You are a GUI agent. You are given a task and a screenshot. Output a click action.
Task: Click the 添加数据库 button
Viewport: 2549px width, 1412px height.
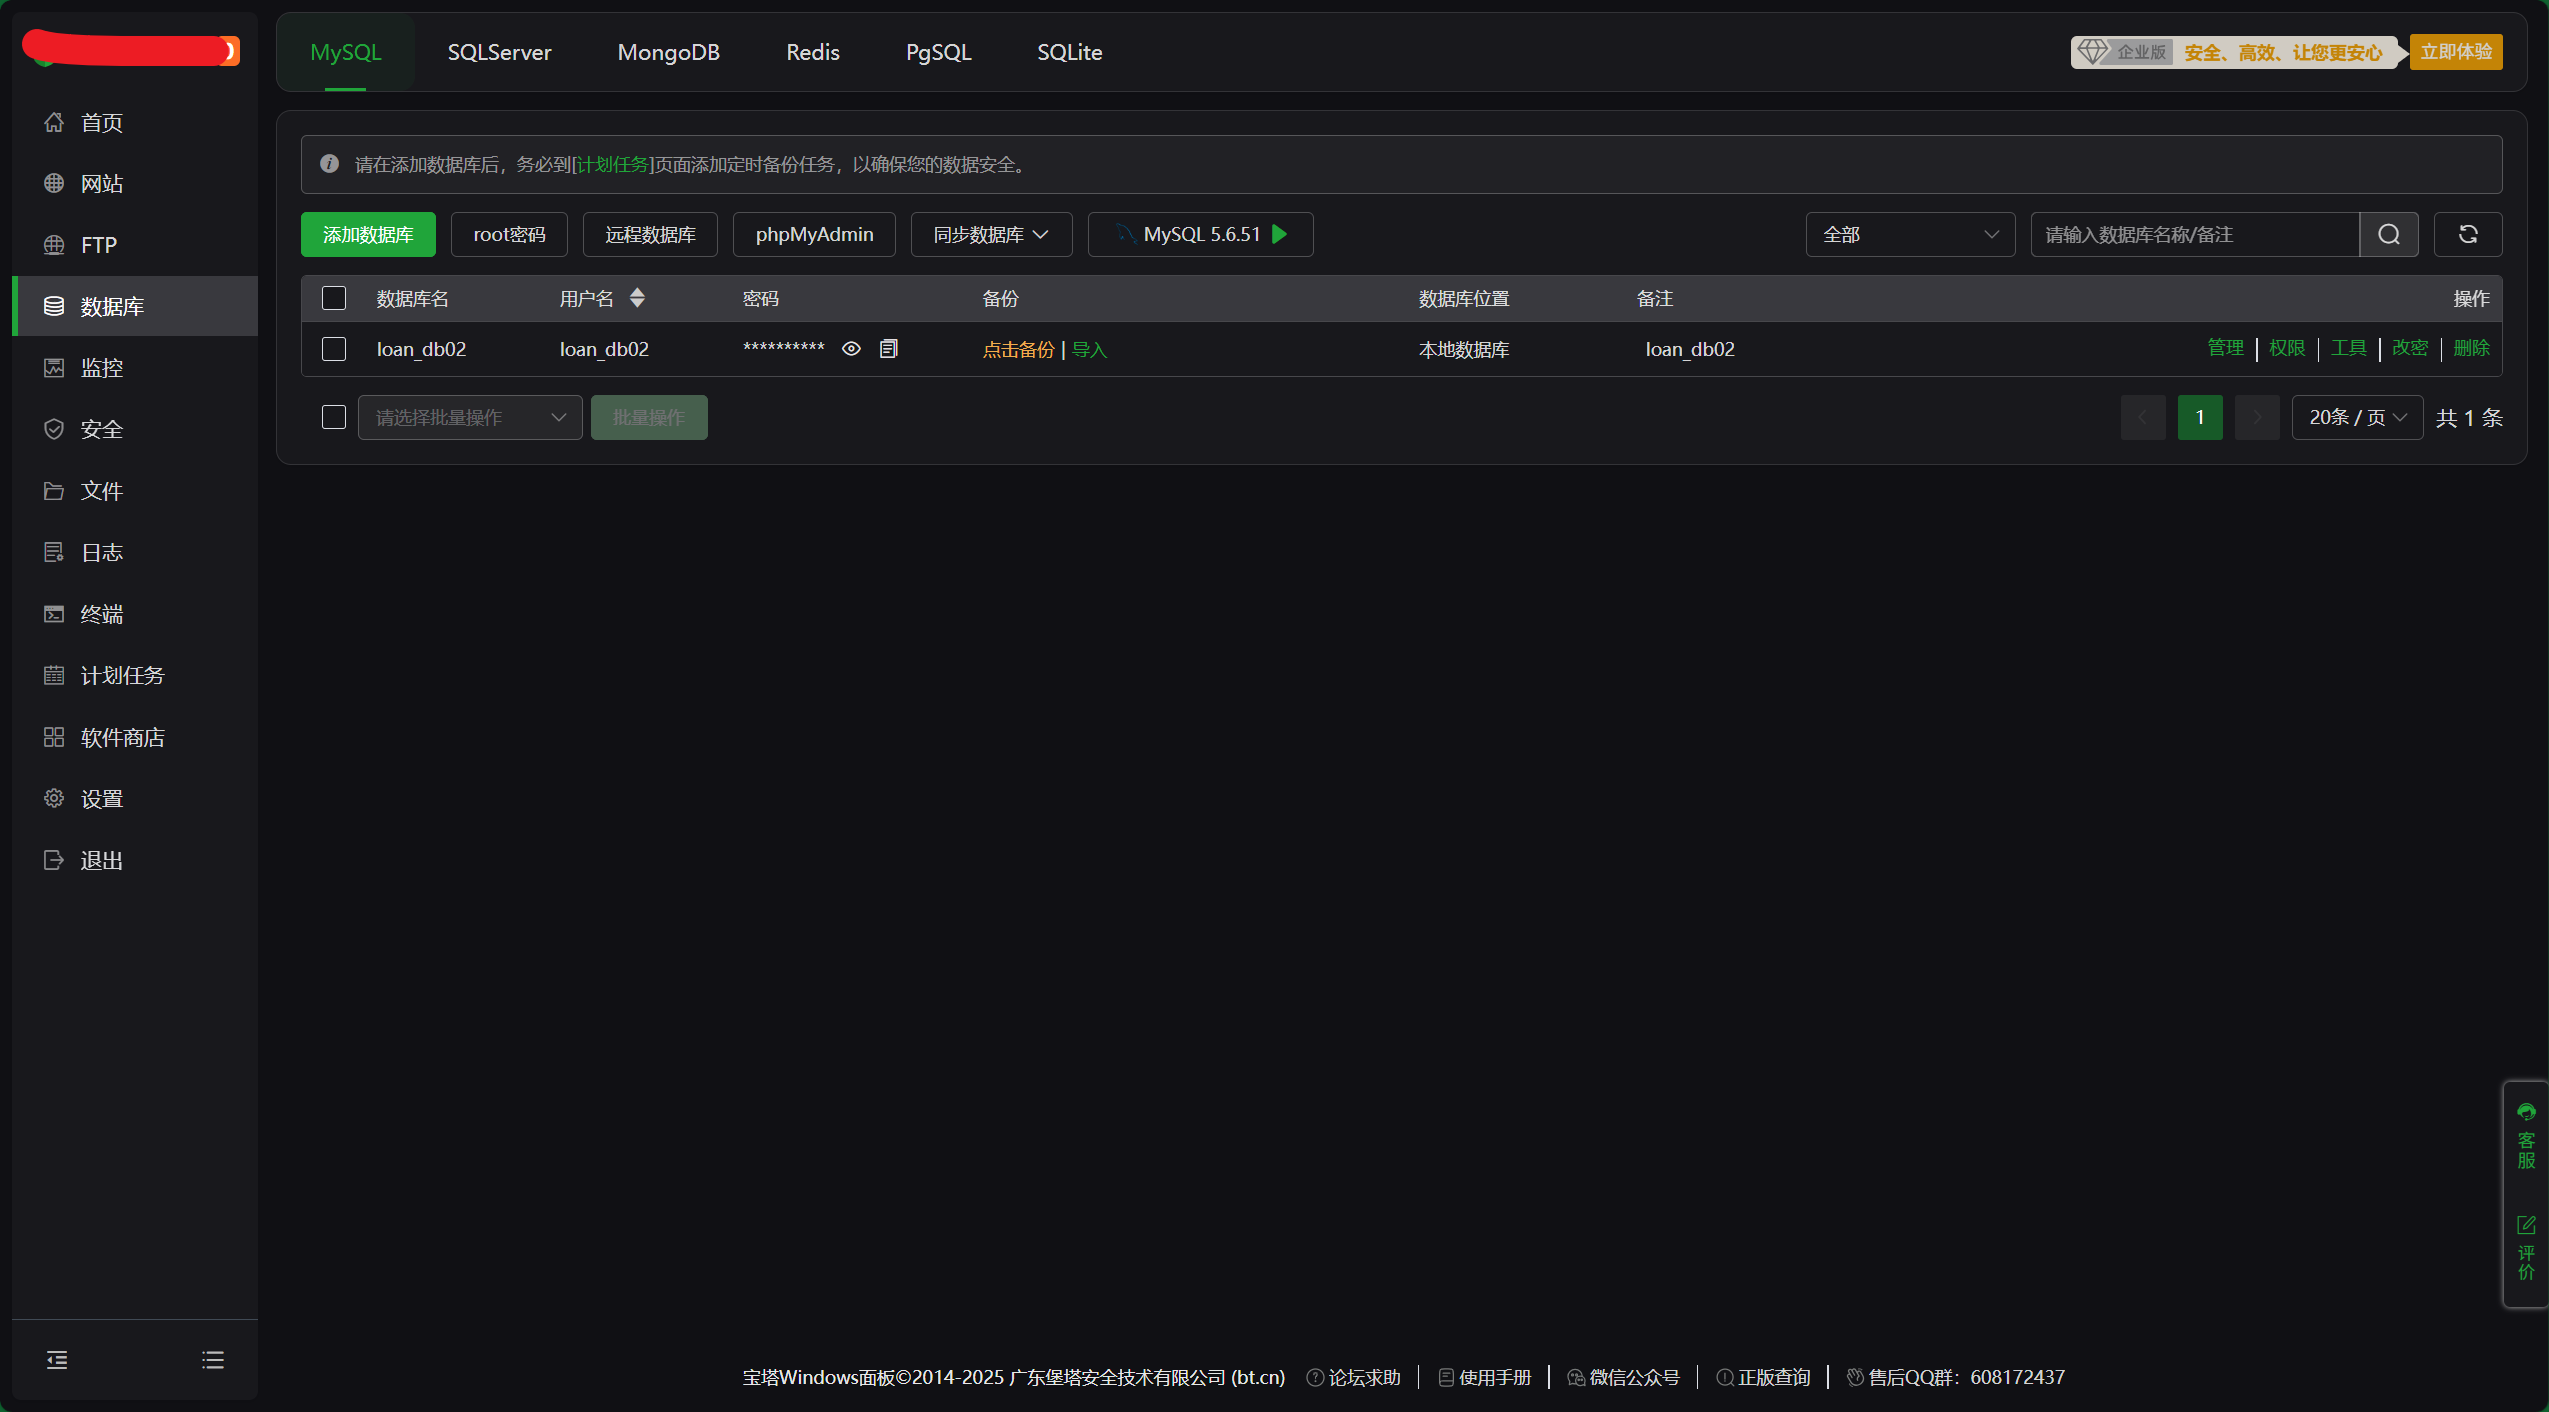pyautogui.click(x=368, y=234)
